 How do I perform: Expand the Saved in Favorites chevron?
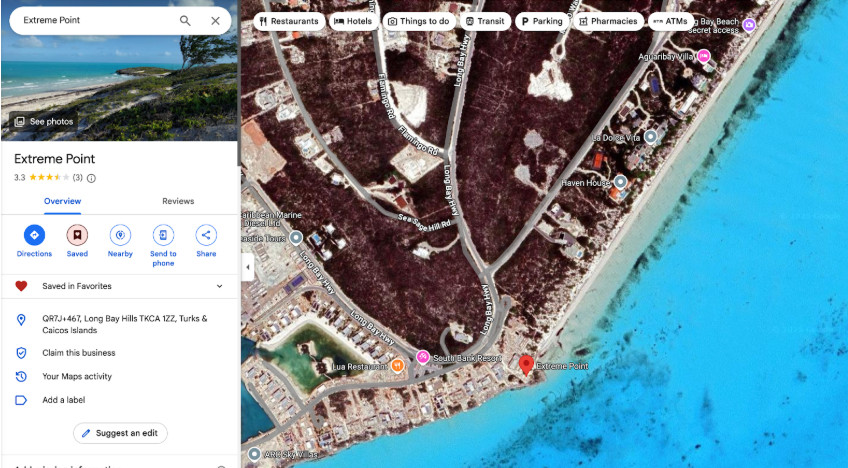click(x=220, y=286)
